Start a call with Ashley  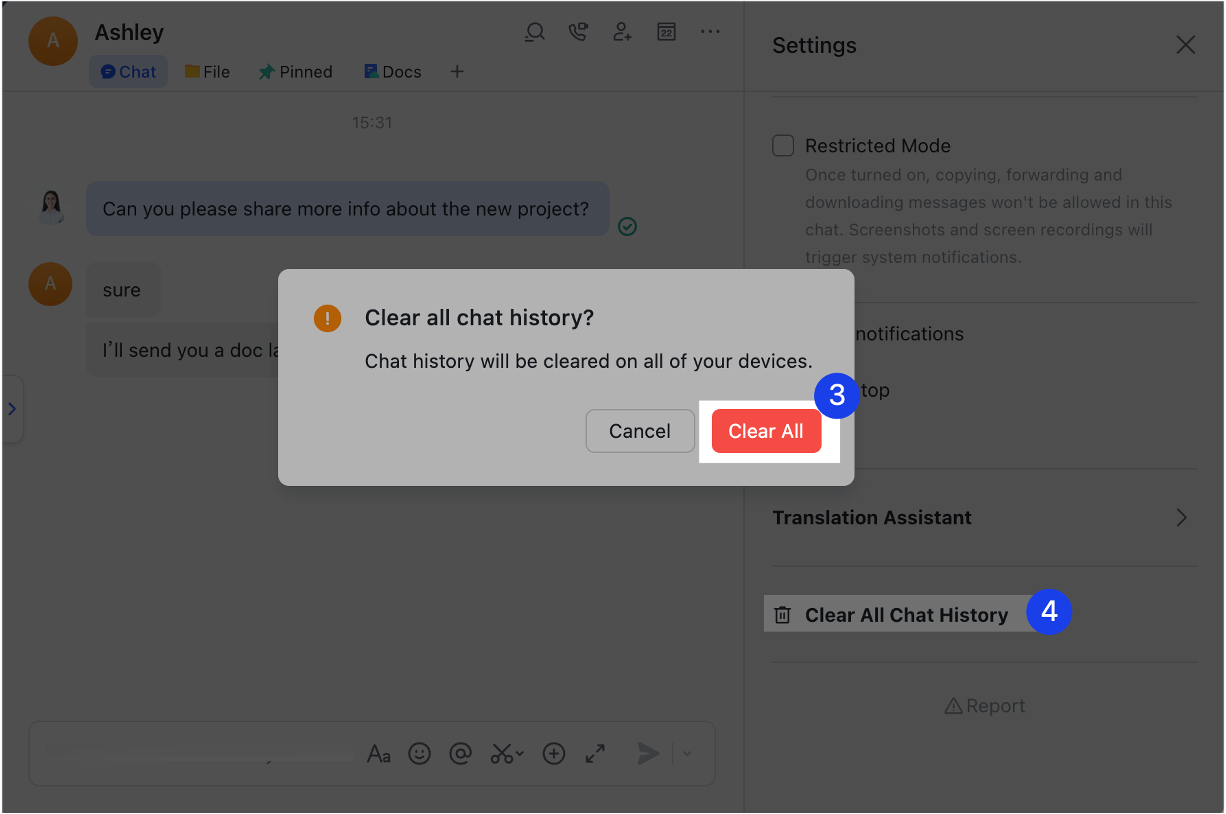pos(578,31)
